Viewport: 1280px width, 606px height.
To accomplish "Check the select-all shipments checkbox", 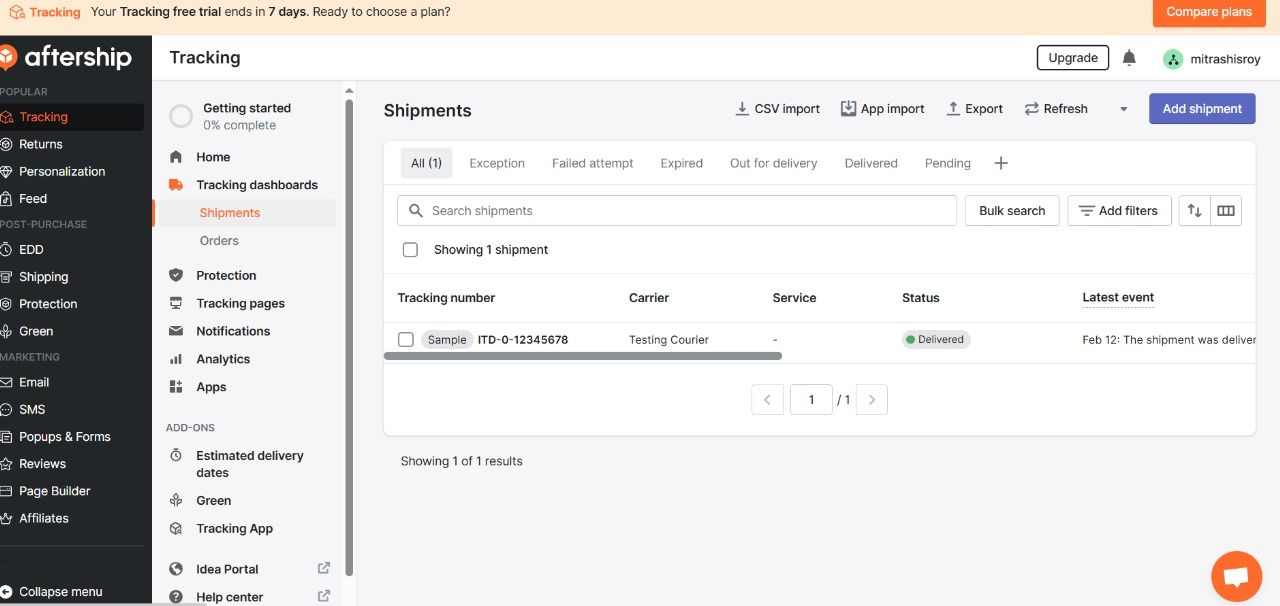I will coord(410,250).
